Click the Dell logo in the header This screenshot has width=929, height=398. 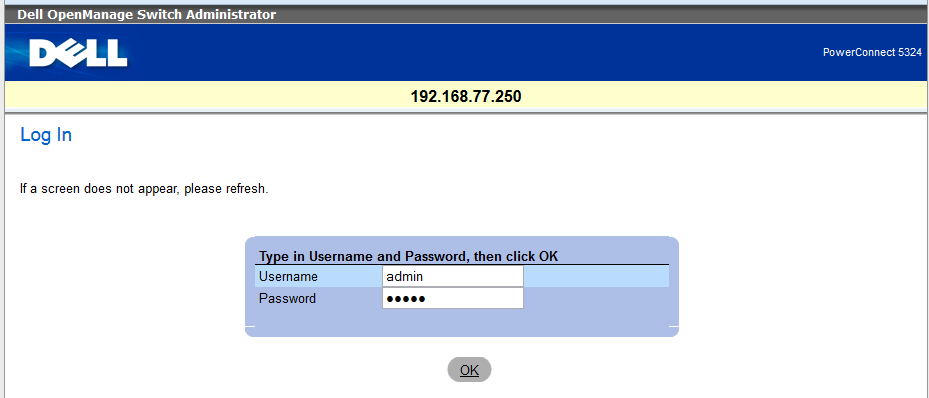[x=79, y=53]
